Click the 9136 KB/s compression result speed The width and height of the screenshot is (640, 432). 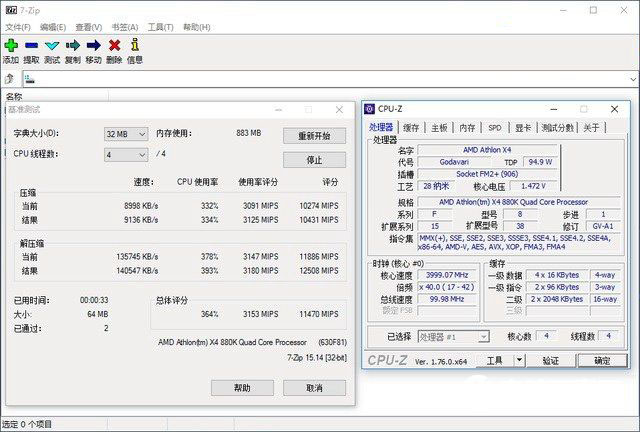[141, 220]
